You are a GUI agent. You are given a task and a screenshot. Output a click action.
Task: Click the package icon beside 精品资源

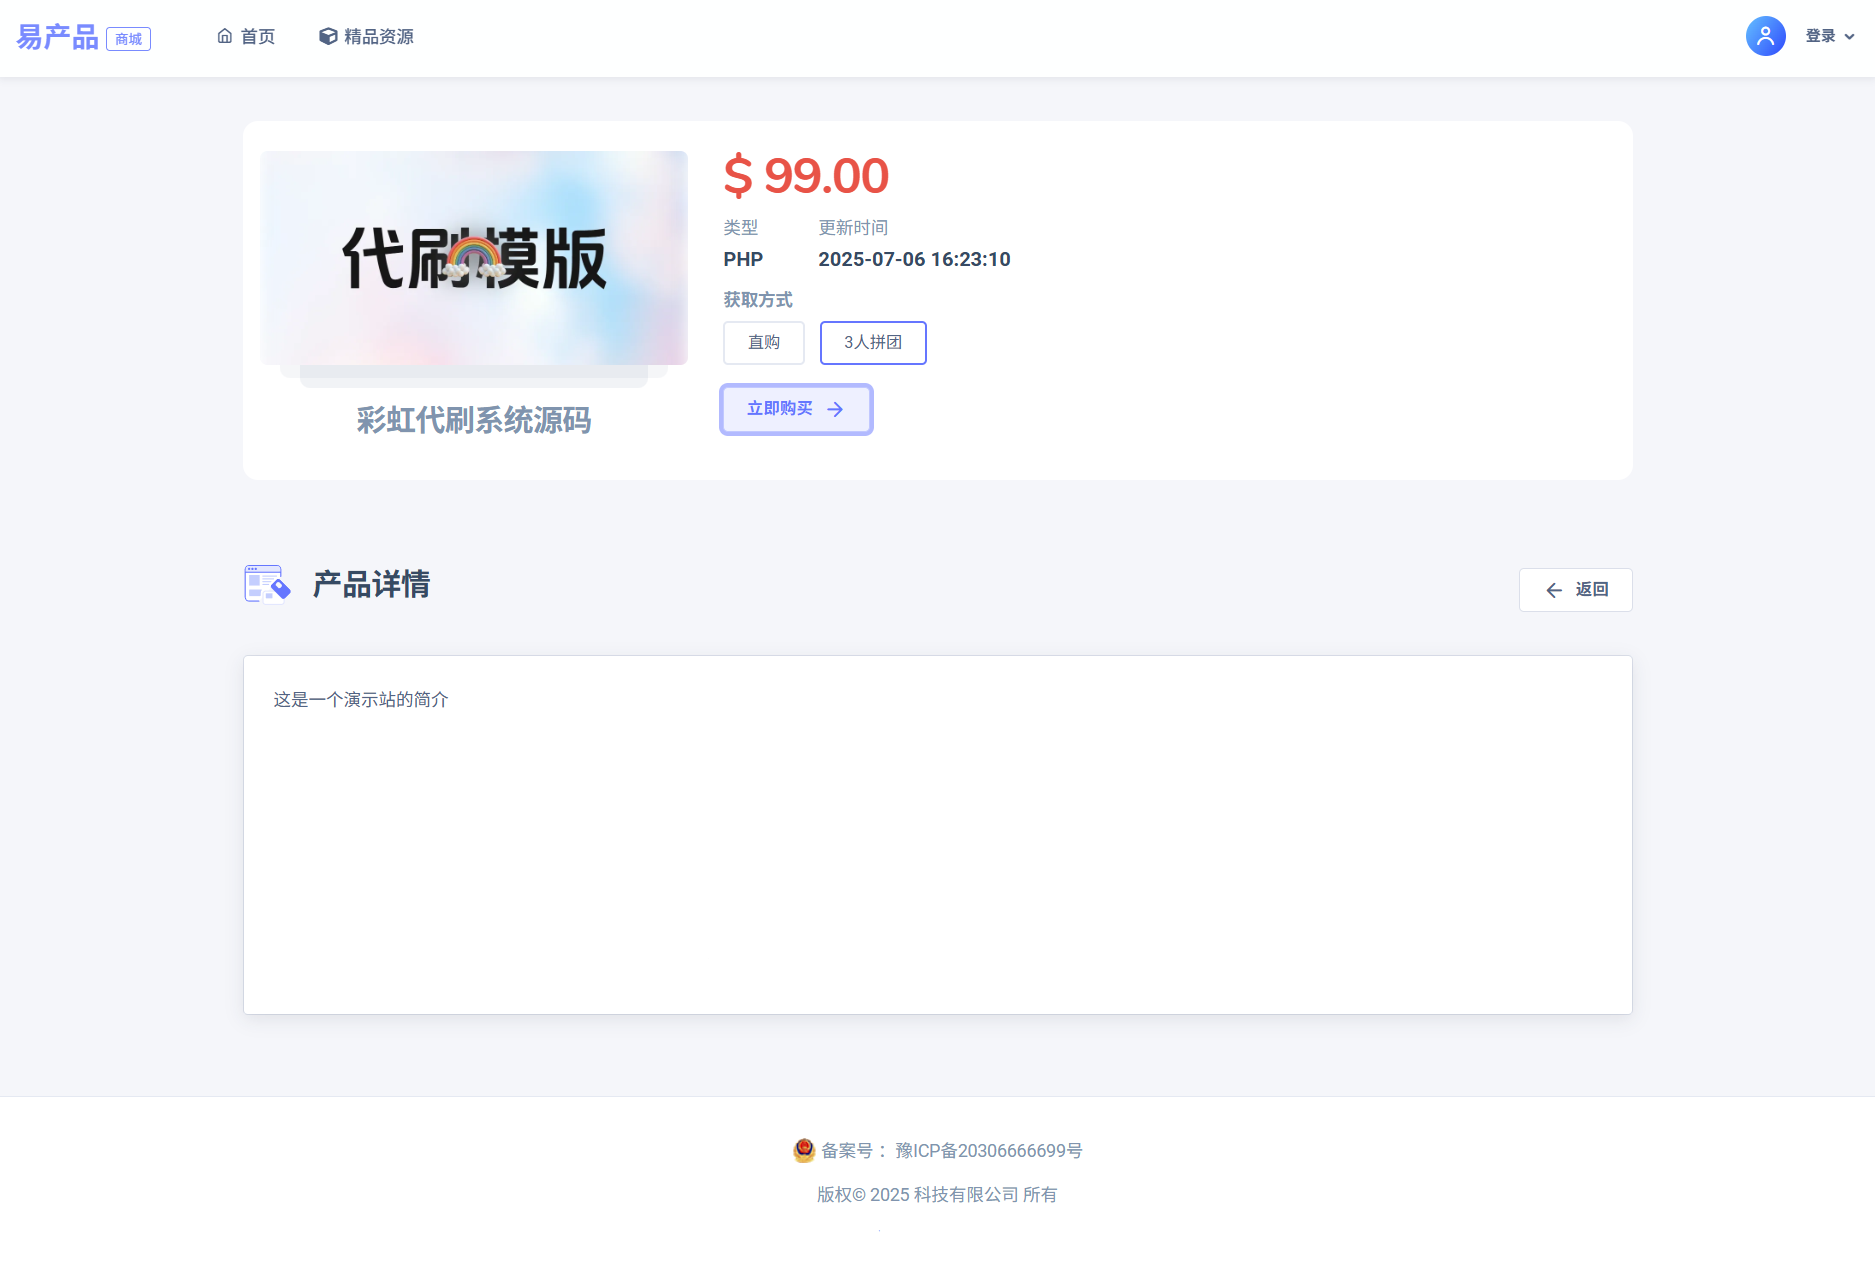click(x=327, y=35)
